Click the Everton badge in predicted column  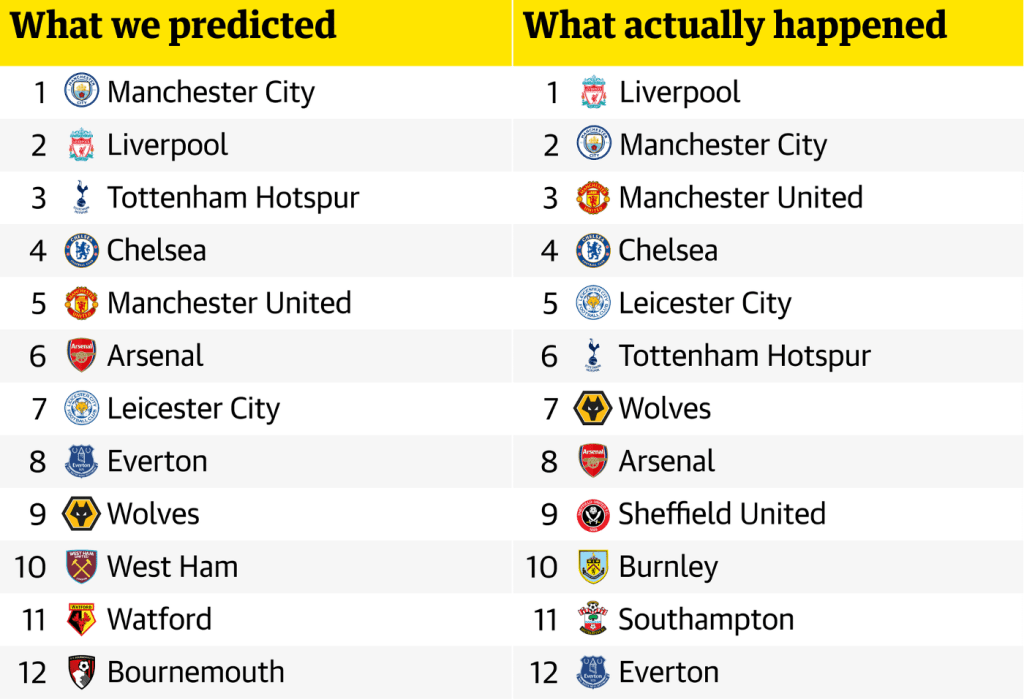(x=81, y=461)
